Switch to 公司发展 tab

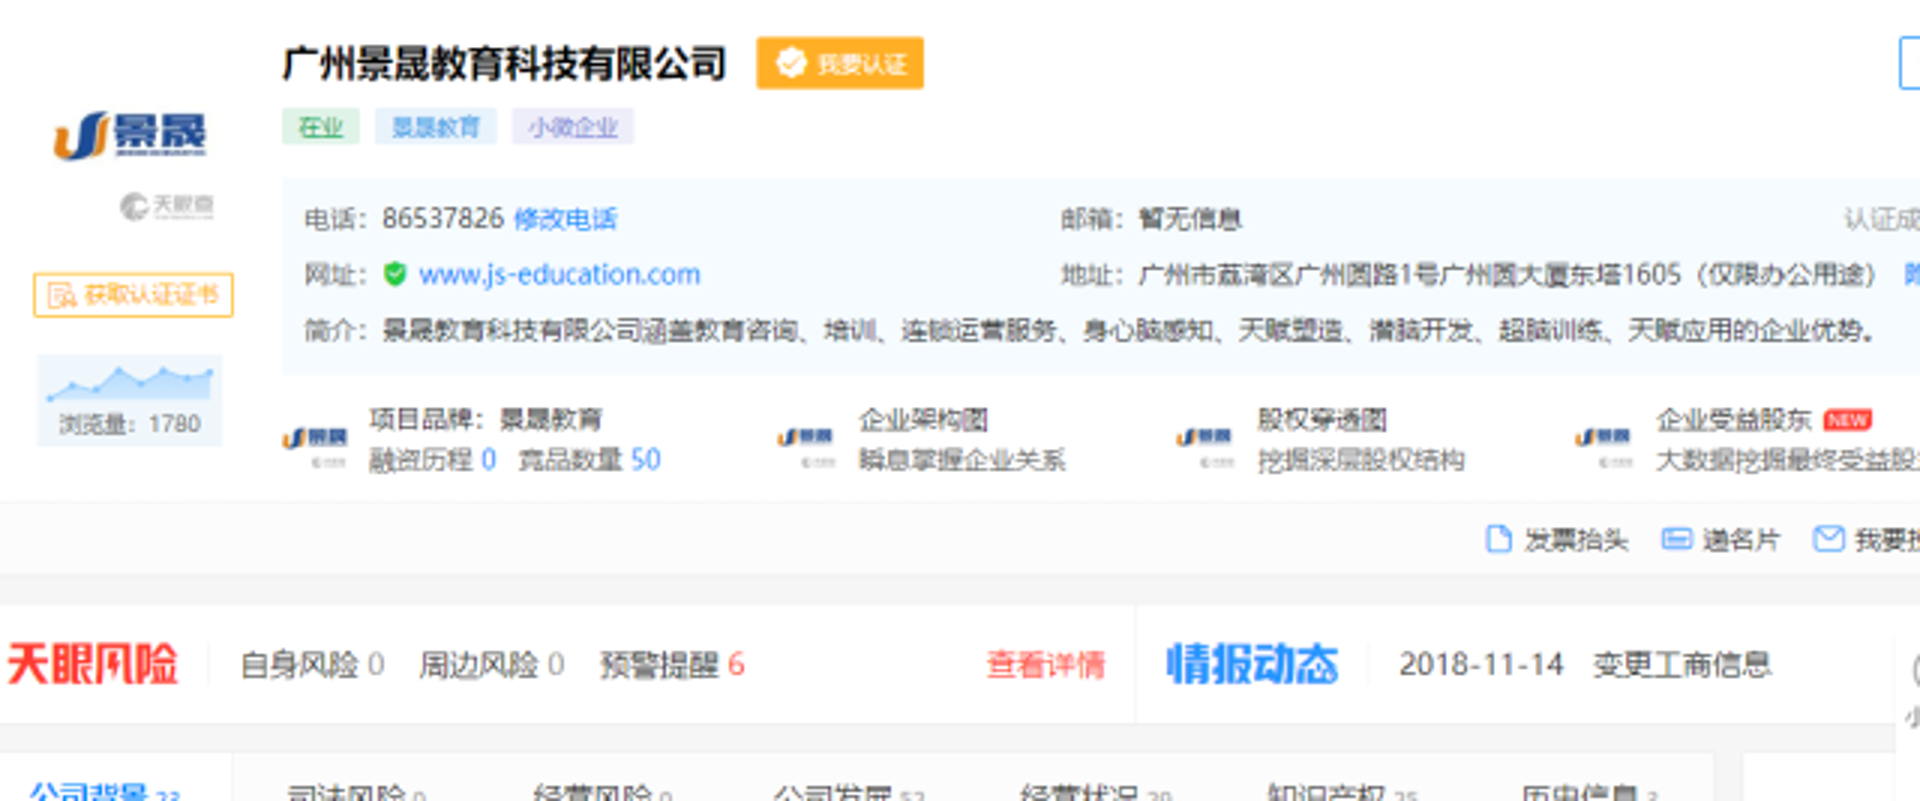point(848,792)
